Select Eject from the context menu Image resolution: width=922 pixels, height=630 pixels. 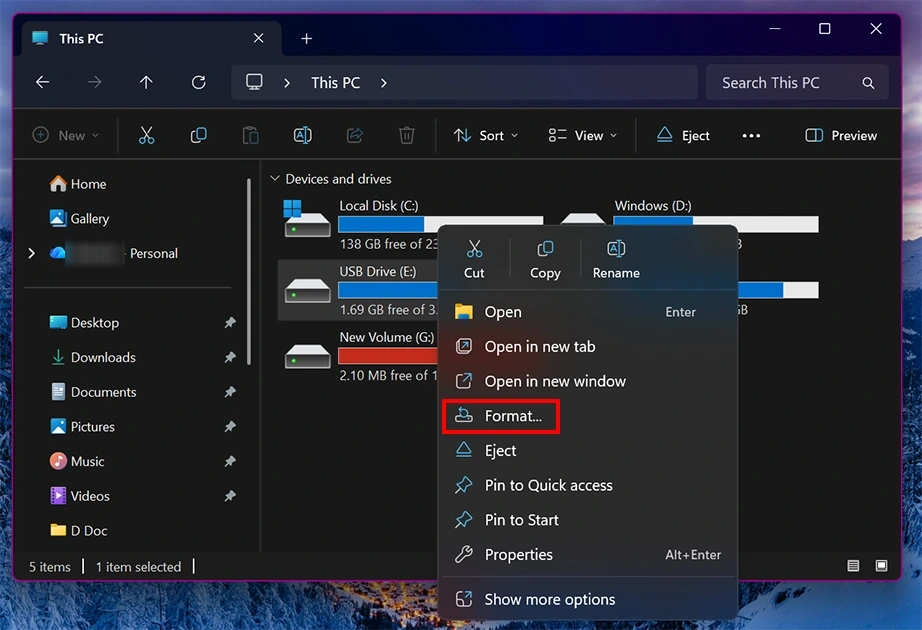click(588, 451)
